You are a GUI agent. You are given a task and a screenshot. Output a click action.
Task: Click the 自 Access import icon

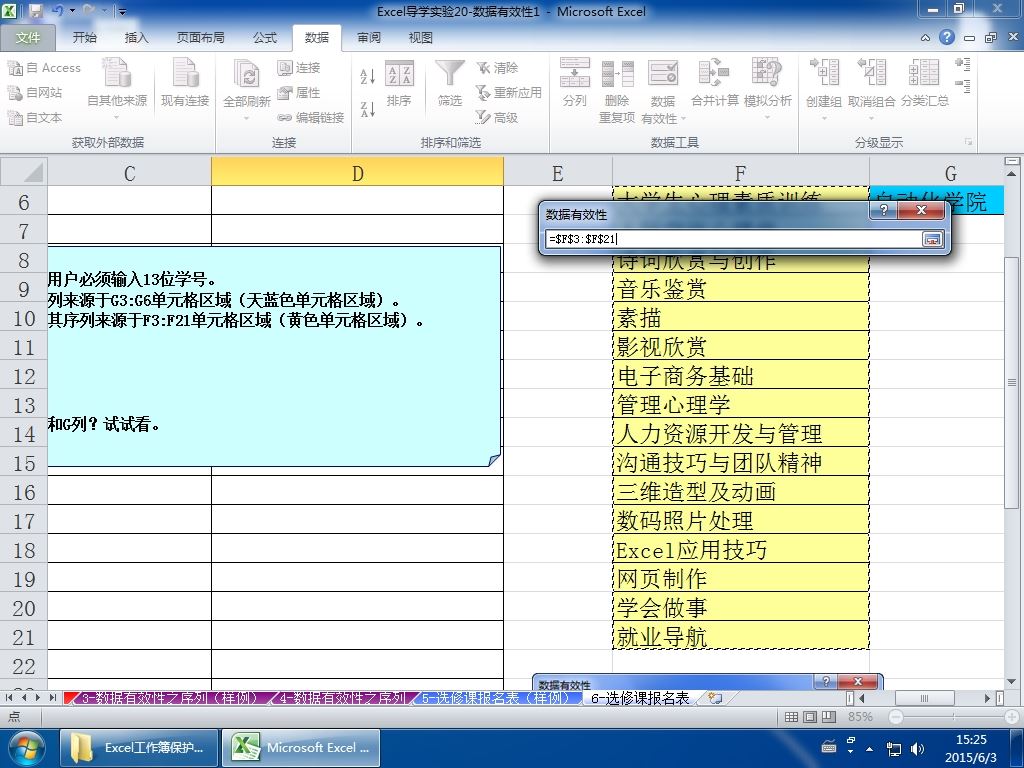(14, 68)
